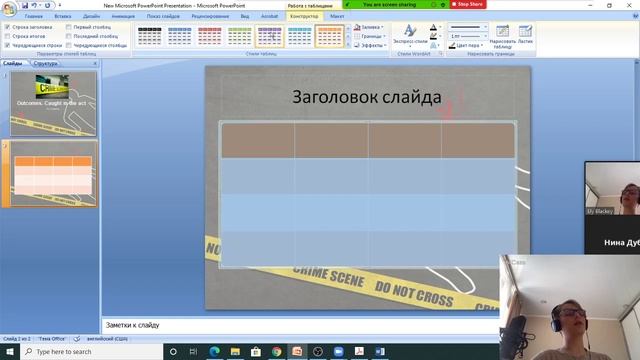Screen dimensions: 640x360
Task: Expand the table styles gallery more arrow
Action: tap(348, 45)
